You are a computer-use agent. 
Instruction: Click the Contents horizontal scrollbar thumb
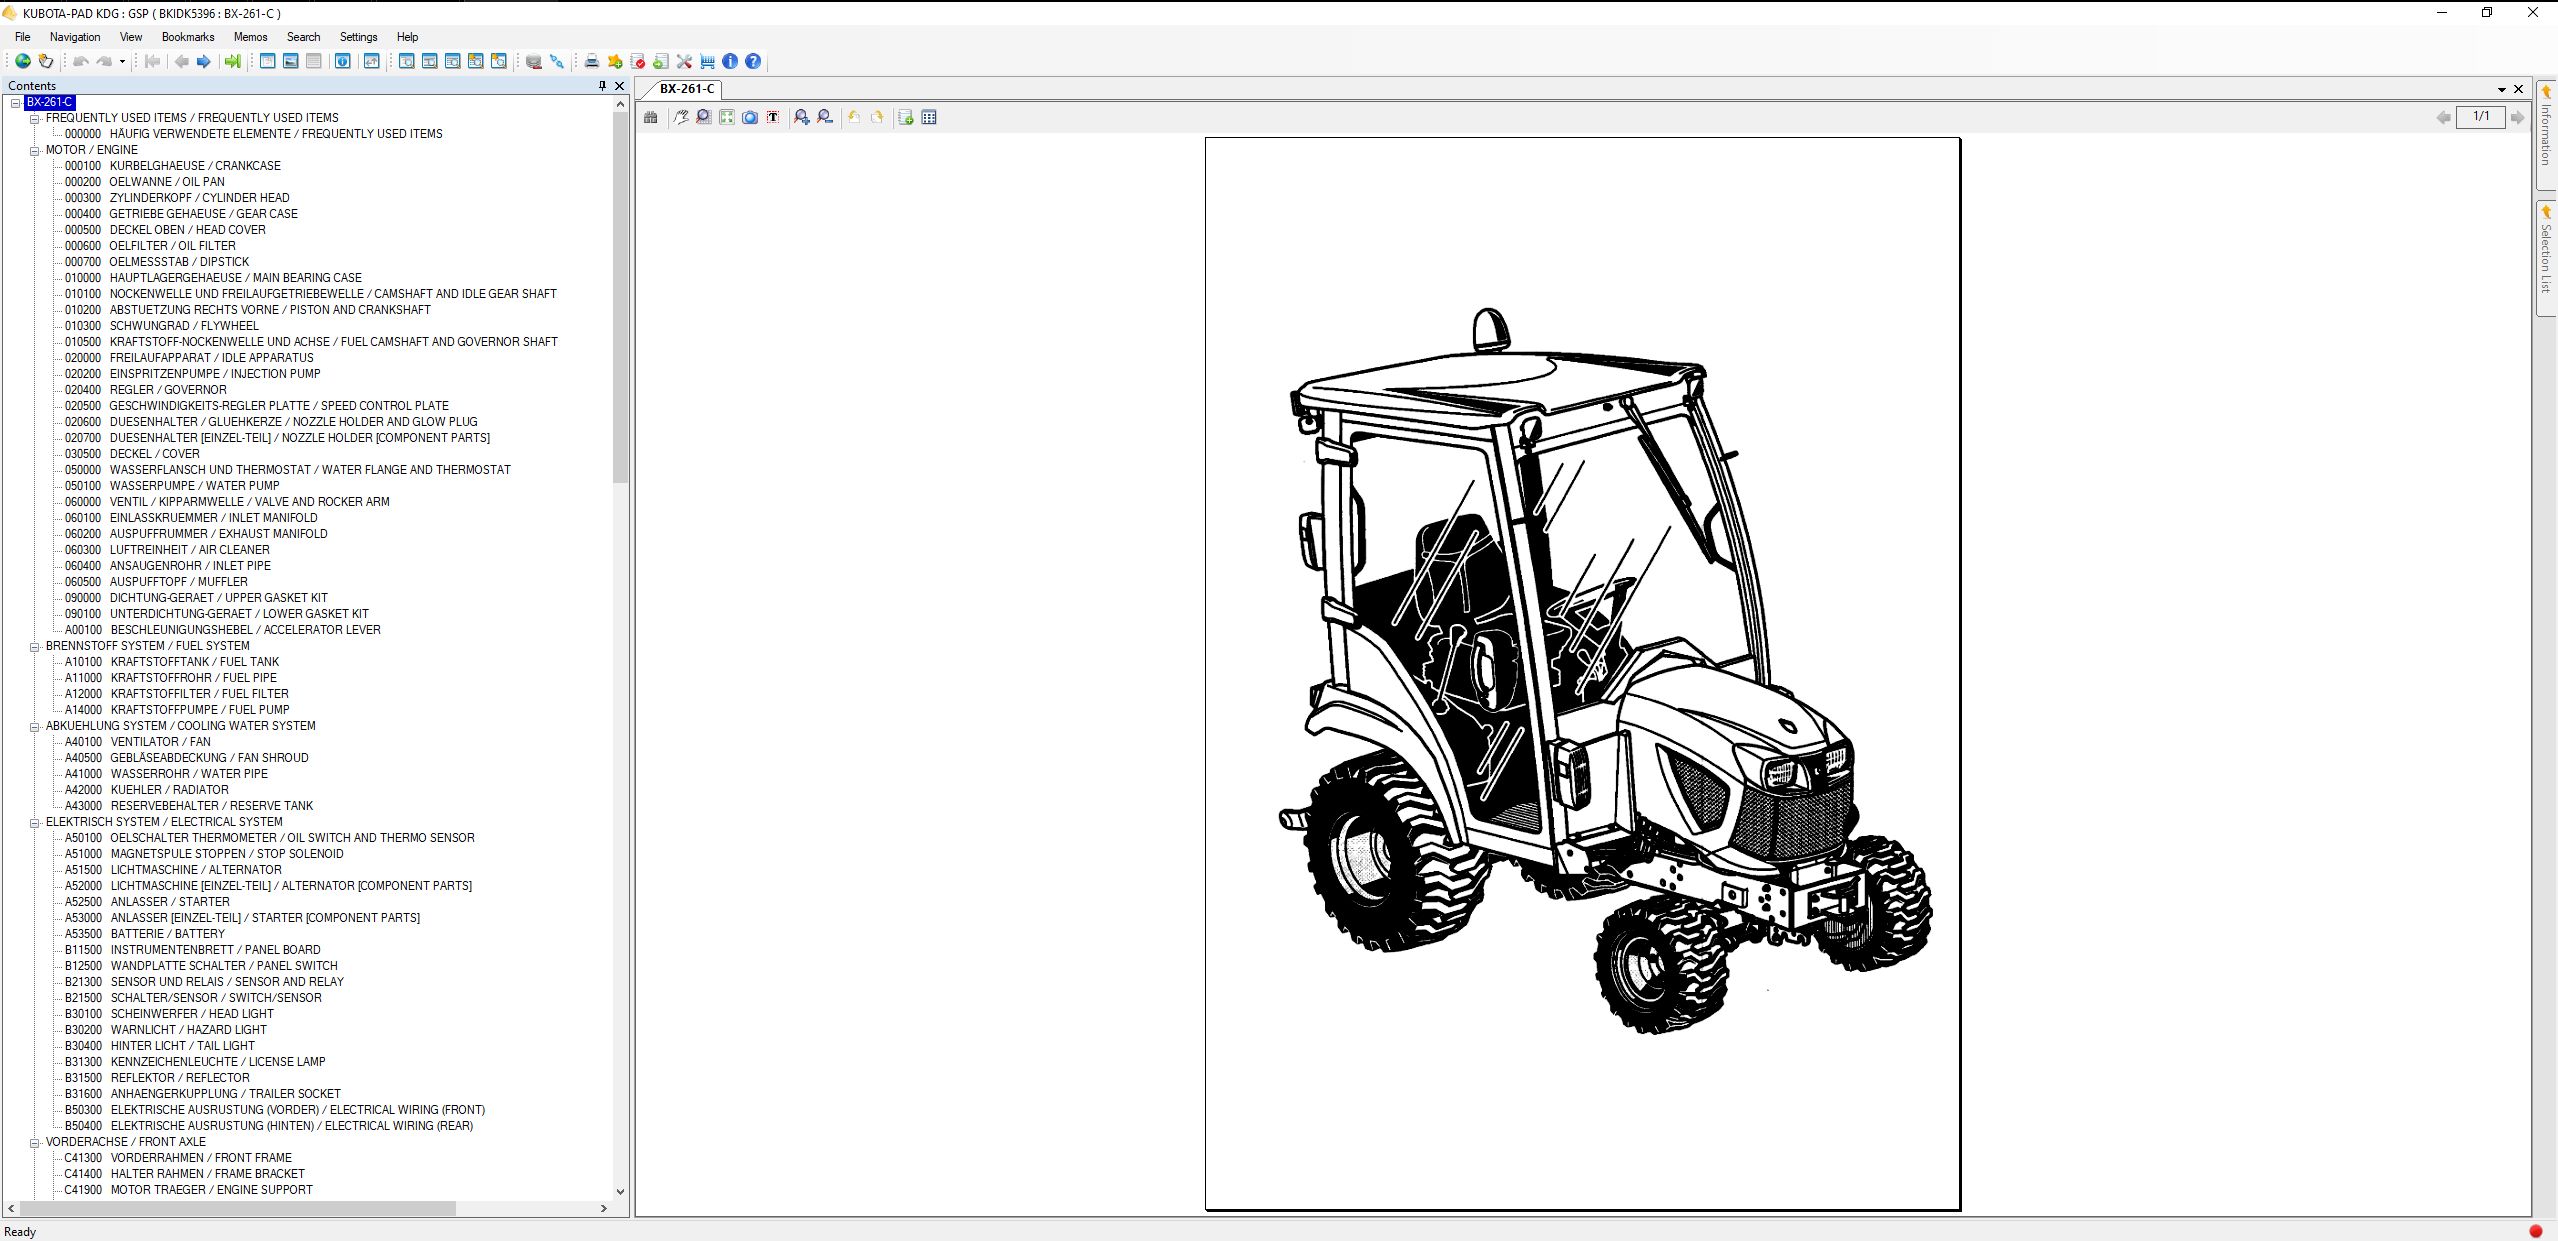(x=237, y=1208)
